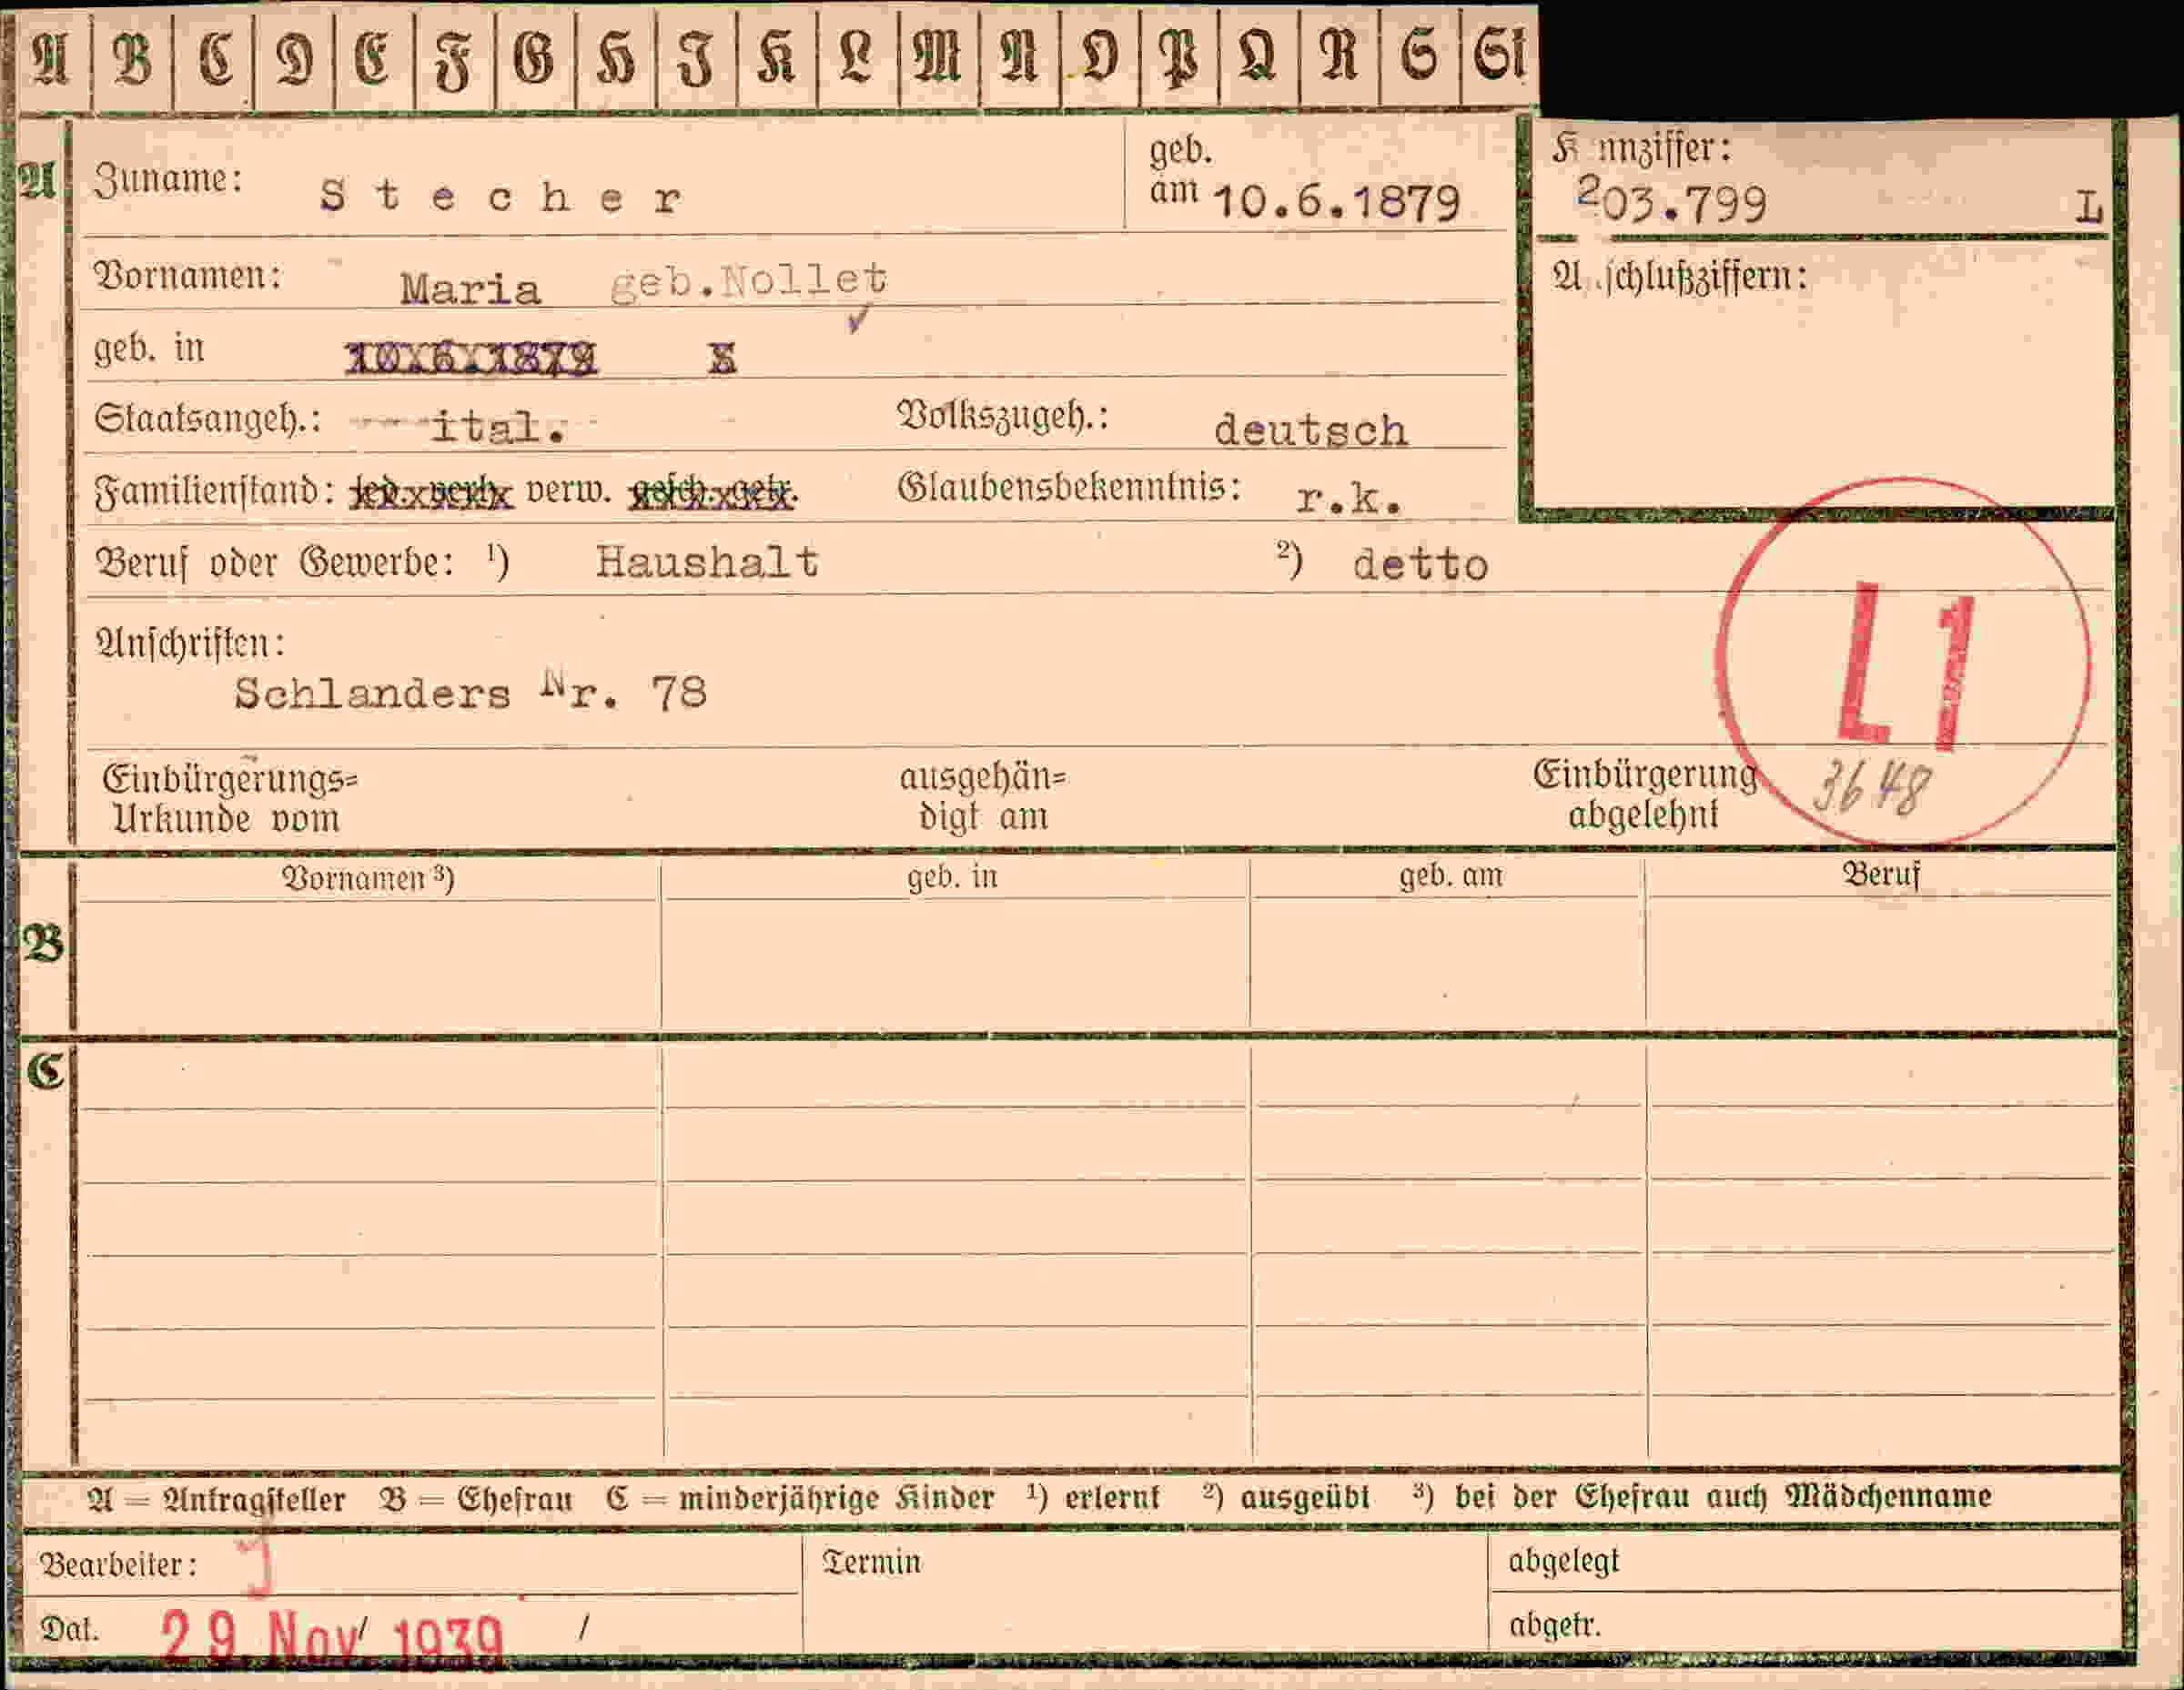The width and height of the screenshot is (2184, 1690).
Task: Click the surname Stecher
Action: (501, 197)
